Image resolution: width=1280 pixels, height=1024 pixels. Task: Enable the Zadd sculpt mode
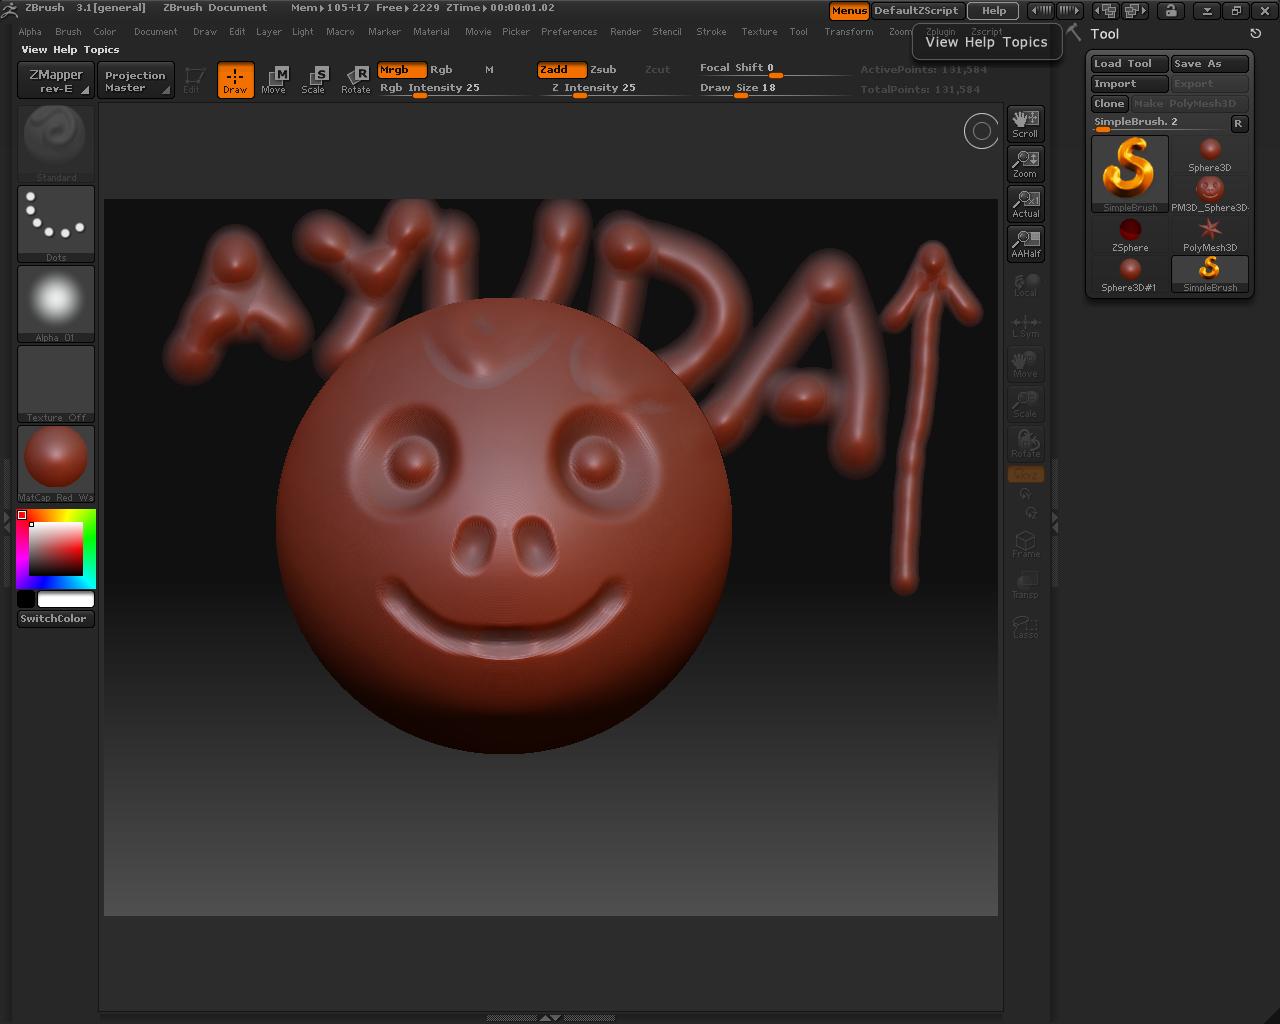561,70
